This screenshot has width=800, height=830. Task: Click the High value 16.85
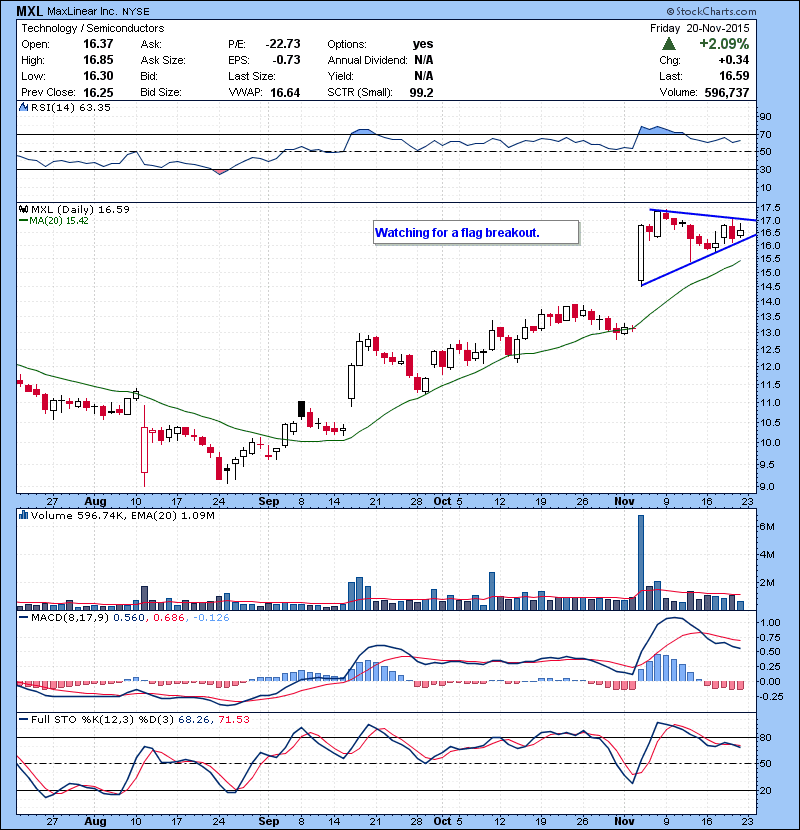click(98, 60)
